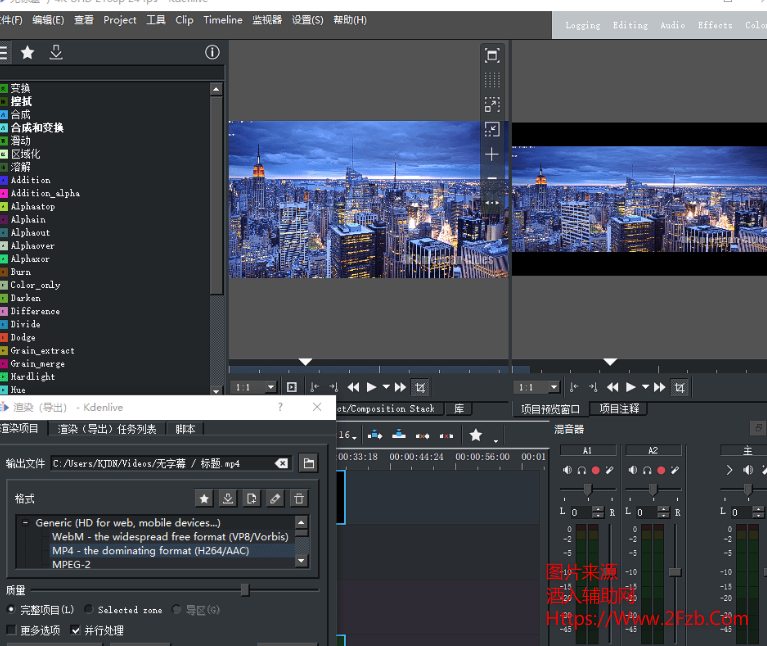The image size is (767, 646).
Task: Mute audio track A1 in mixer
Action: click(567, 470)
